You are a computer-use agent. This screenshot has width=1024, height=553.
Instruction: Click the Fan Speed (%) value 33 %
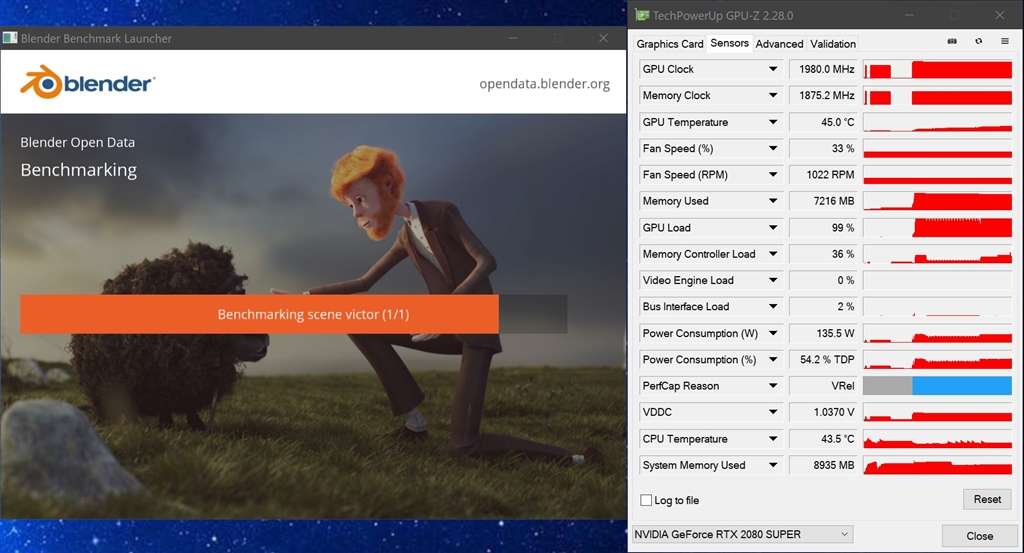click(824, 148)
